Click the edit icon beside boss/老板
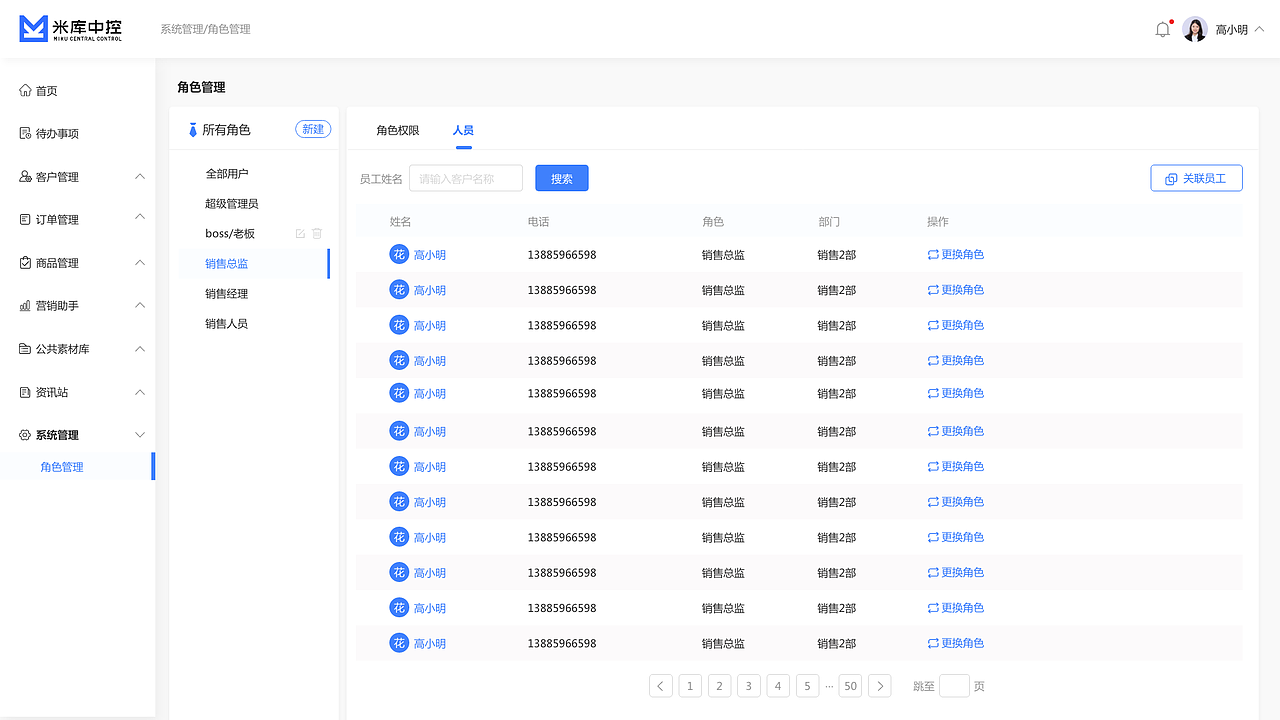The image size is (1280, 720). coord(300,234)
